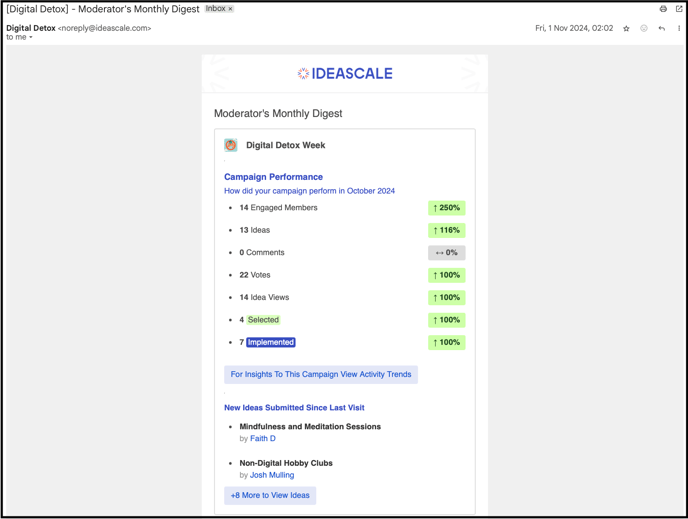The image size is (688, 519).
Task: Open idea 'Non-Digital Hobby Clubs'
Action: (286, 463)
